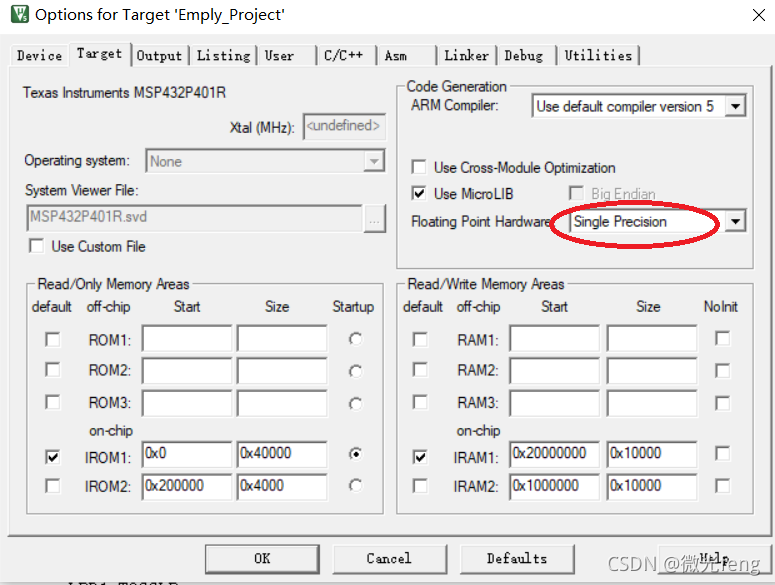
Task: Click the Keil uVision app icon in title bar
Action: [x=20, y=14]
